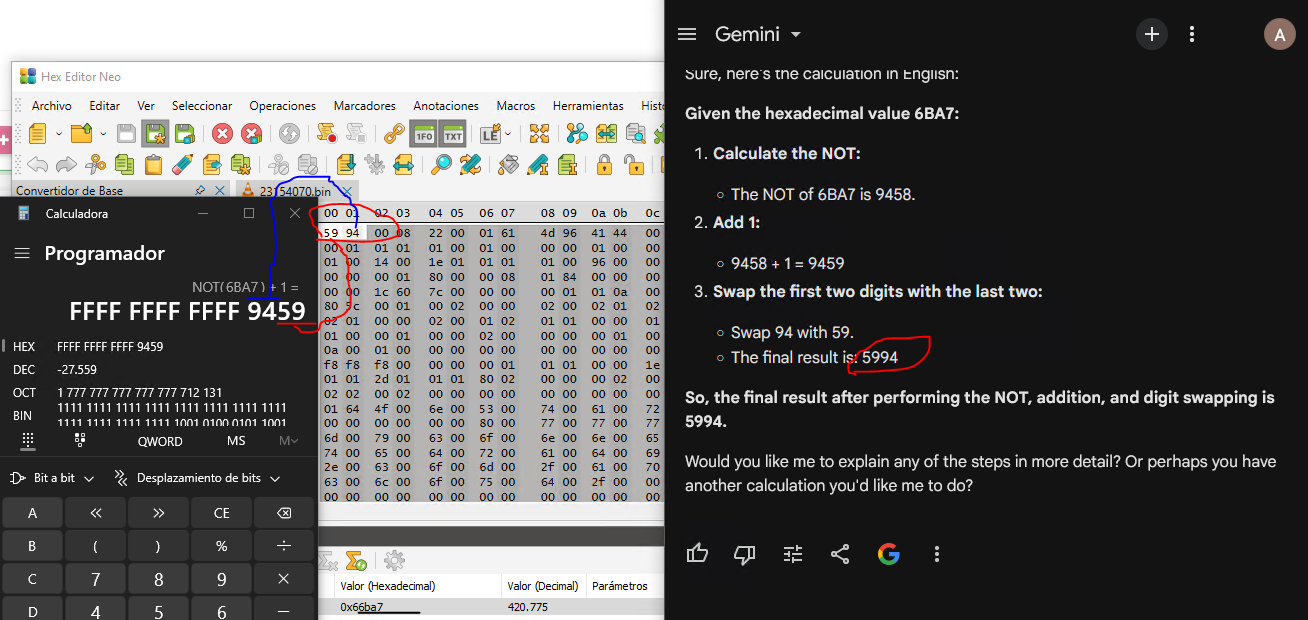This screenshot has width=1308, height=620.
Task: Select the HEX base row in calculator
Action: 158,346
